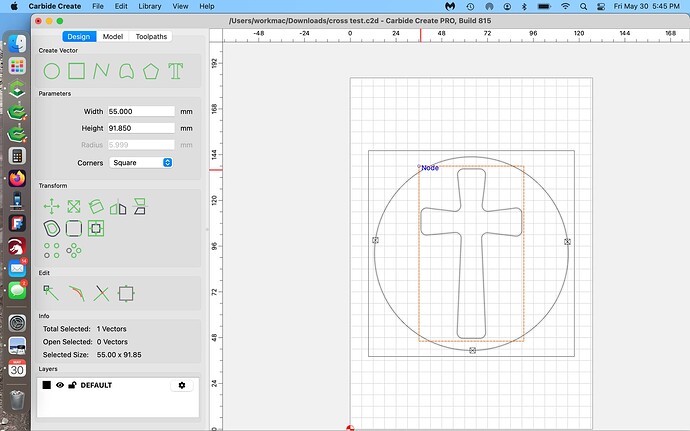
Task: Open Firefox from the Dock
Action: pyautogui.click(x=17, y=178)
